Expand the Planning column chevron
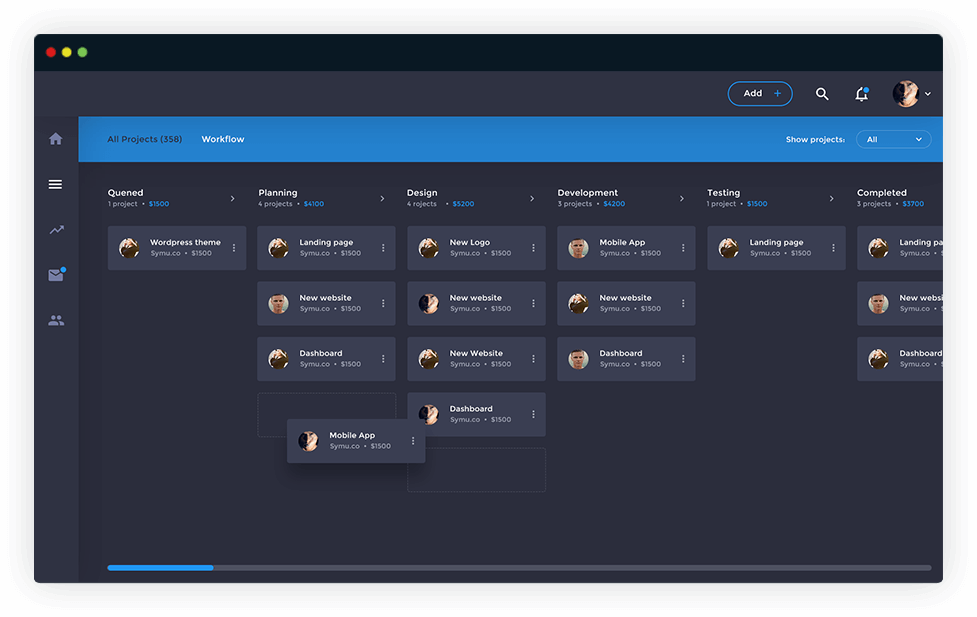The height and width of the screenshot is (617, 977). [x=382, y=199]
